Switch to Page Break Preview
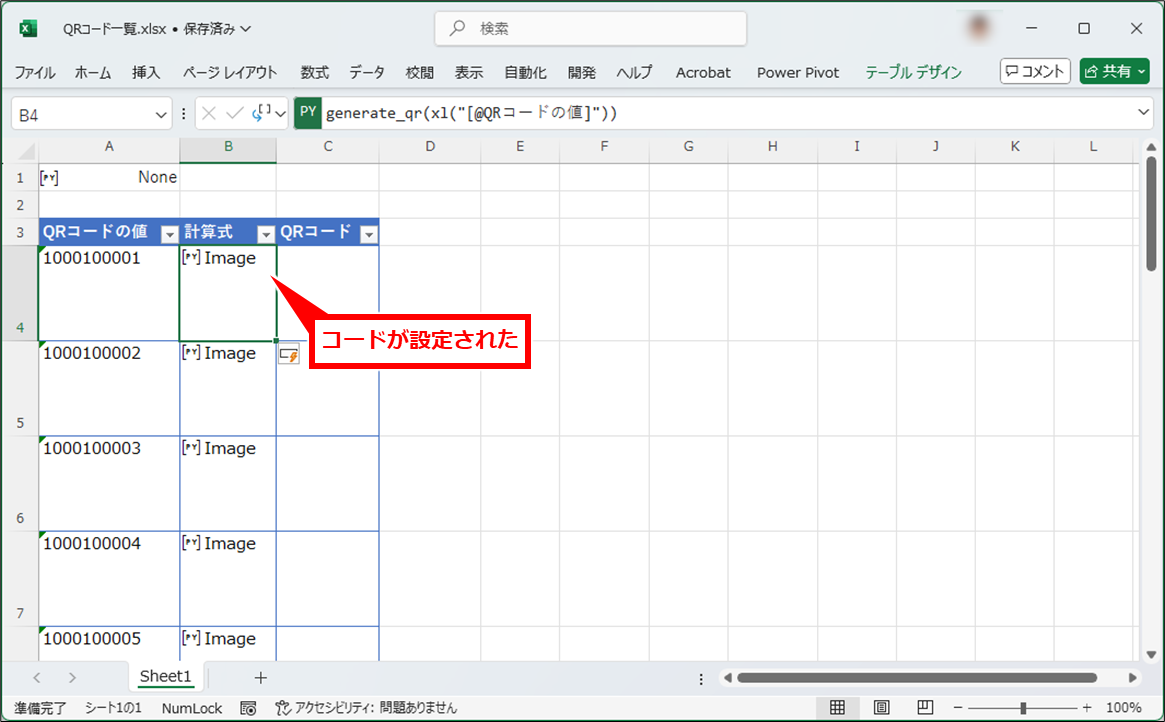Image resolution: width=1165 pixels, height=722 pixels. click(925, 708)
